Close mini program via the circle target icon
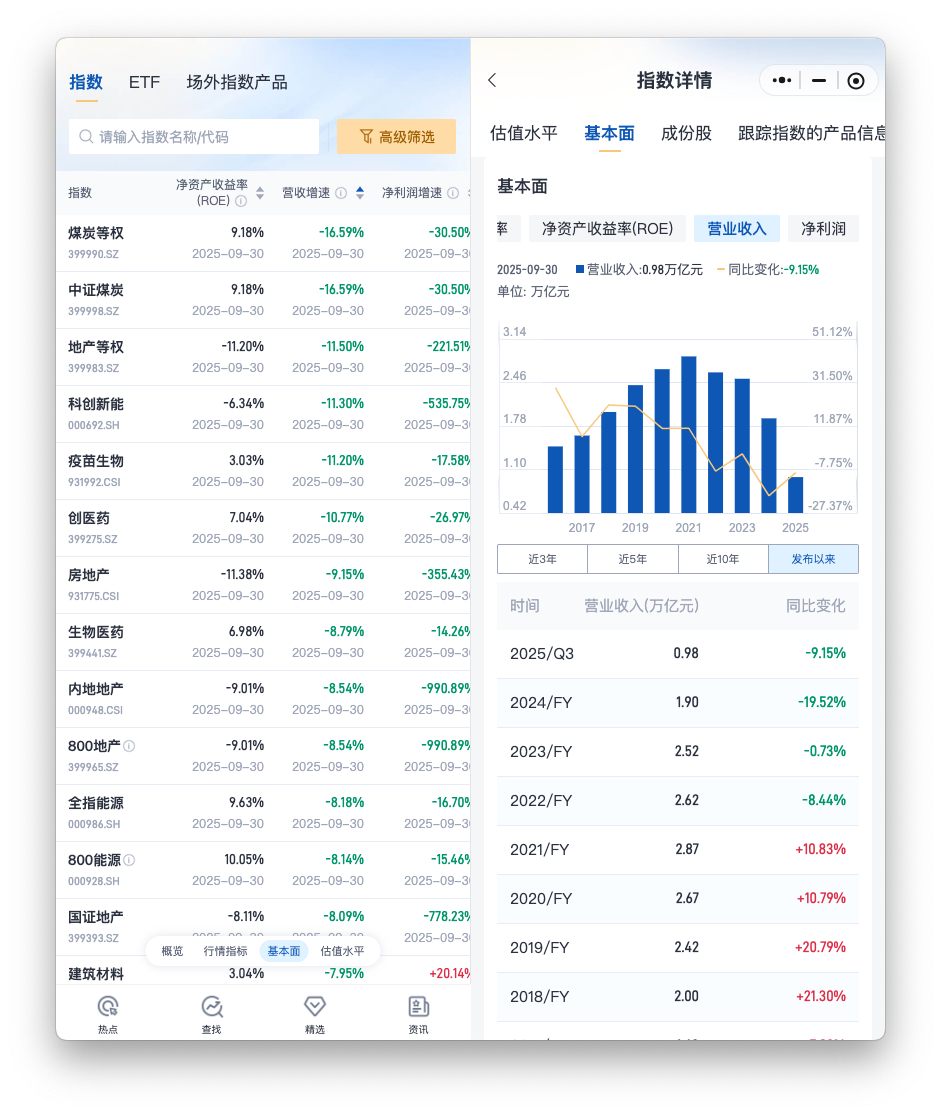941x1114 pixels. [x=856, y=80]
